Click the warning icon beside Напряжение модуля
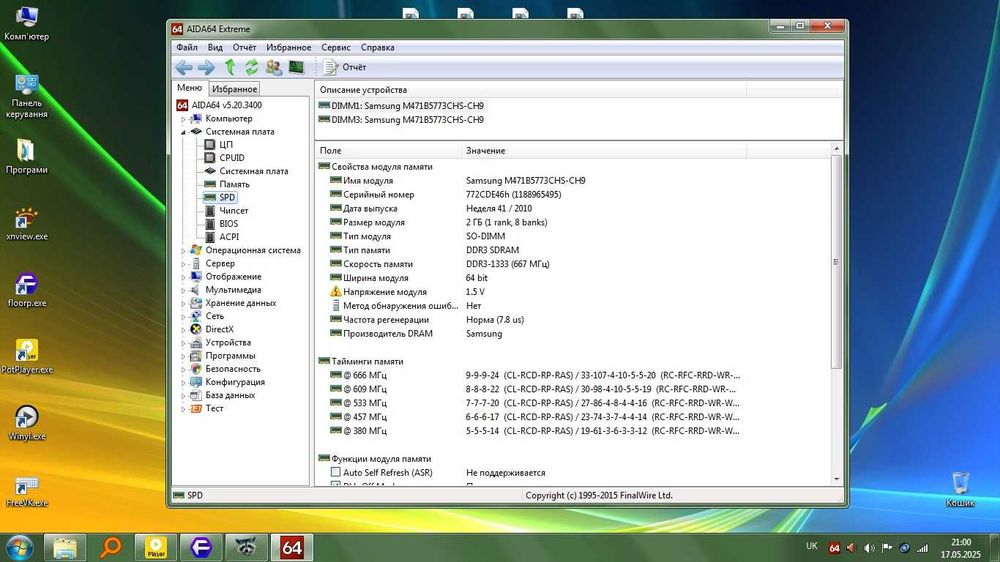 [x=335, y=292]
